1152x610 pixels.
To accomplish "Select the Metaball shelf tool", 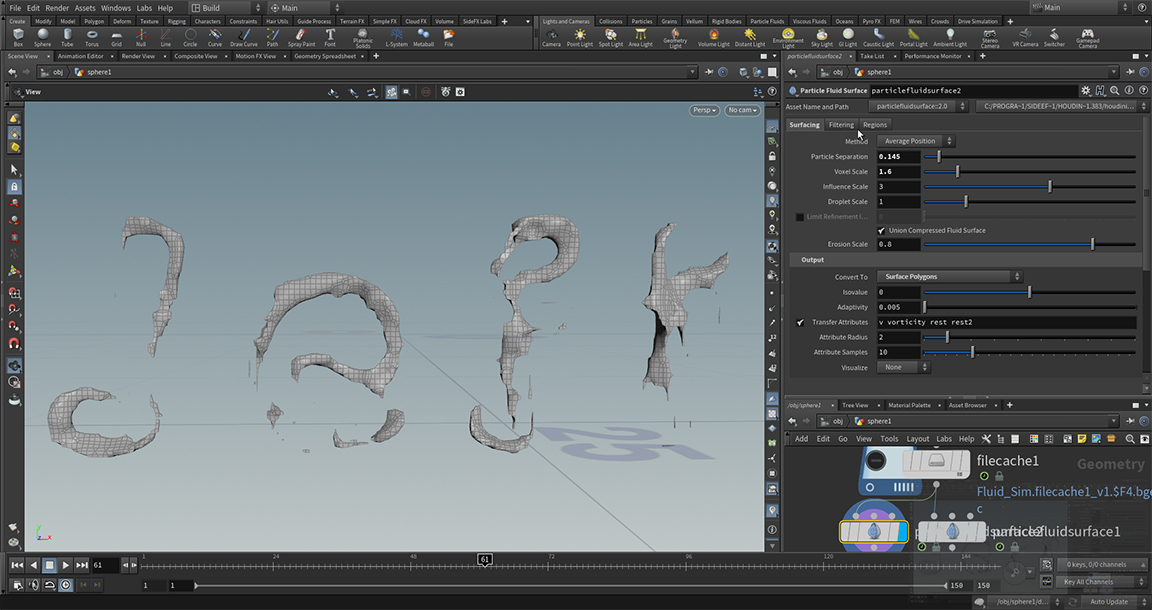I will click(x=423, y=37).
